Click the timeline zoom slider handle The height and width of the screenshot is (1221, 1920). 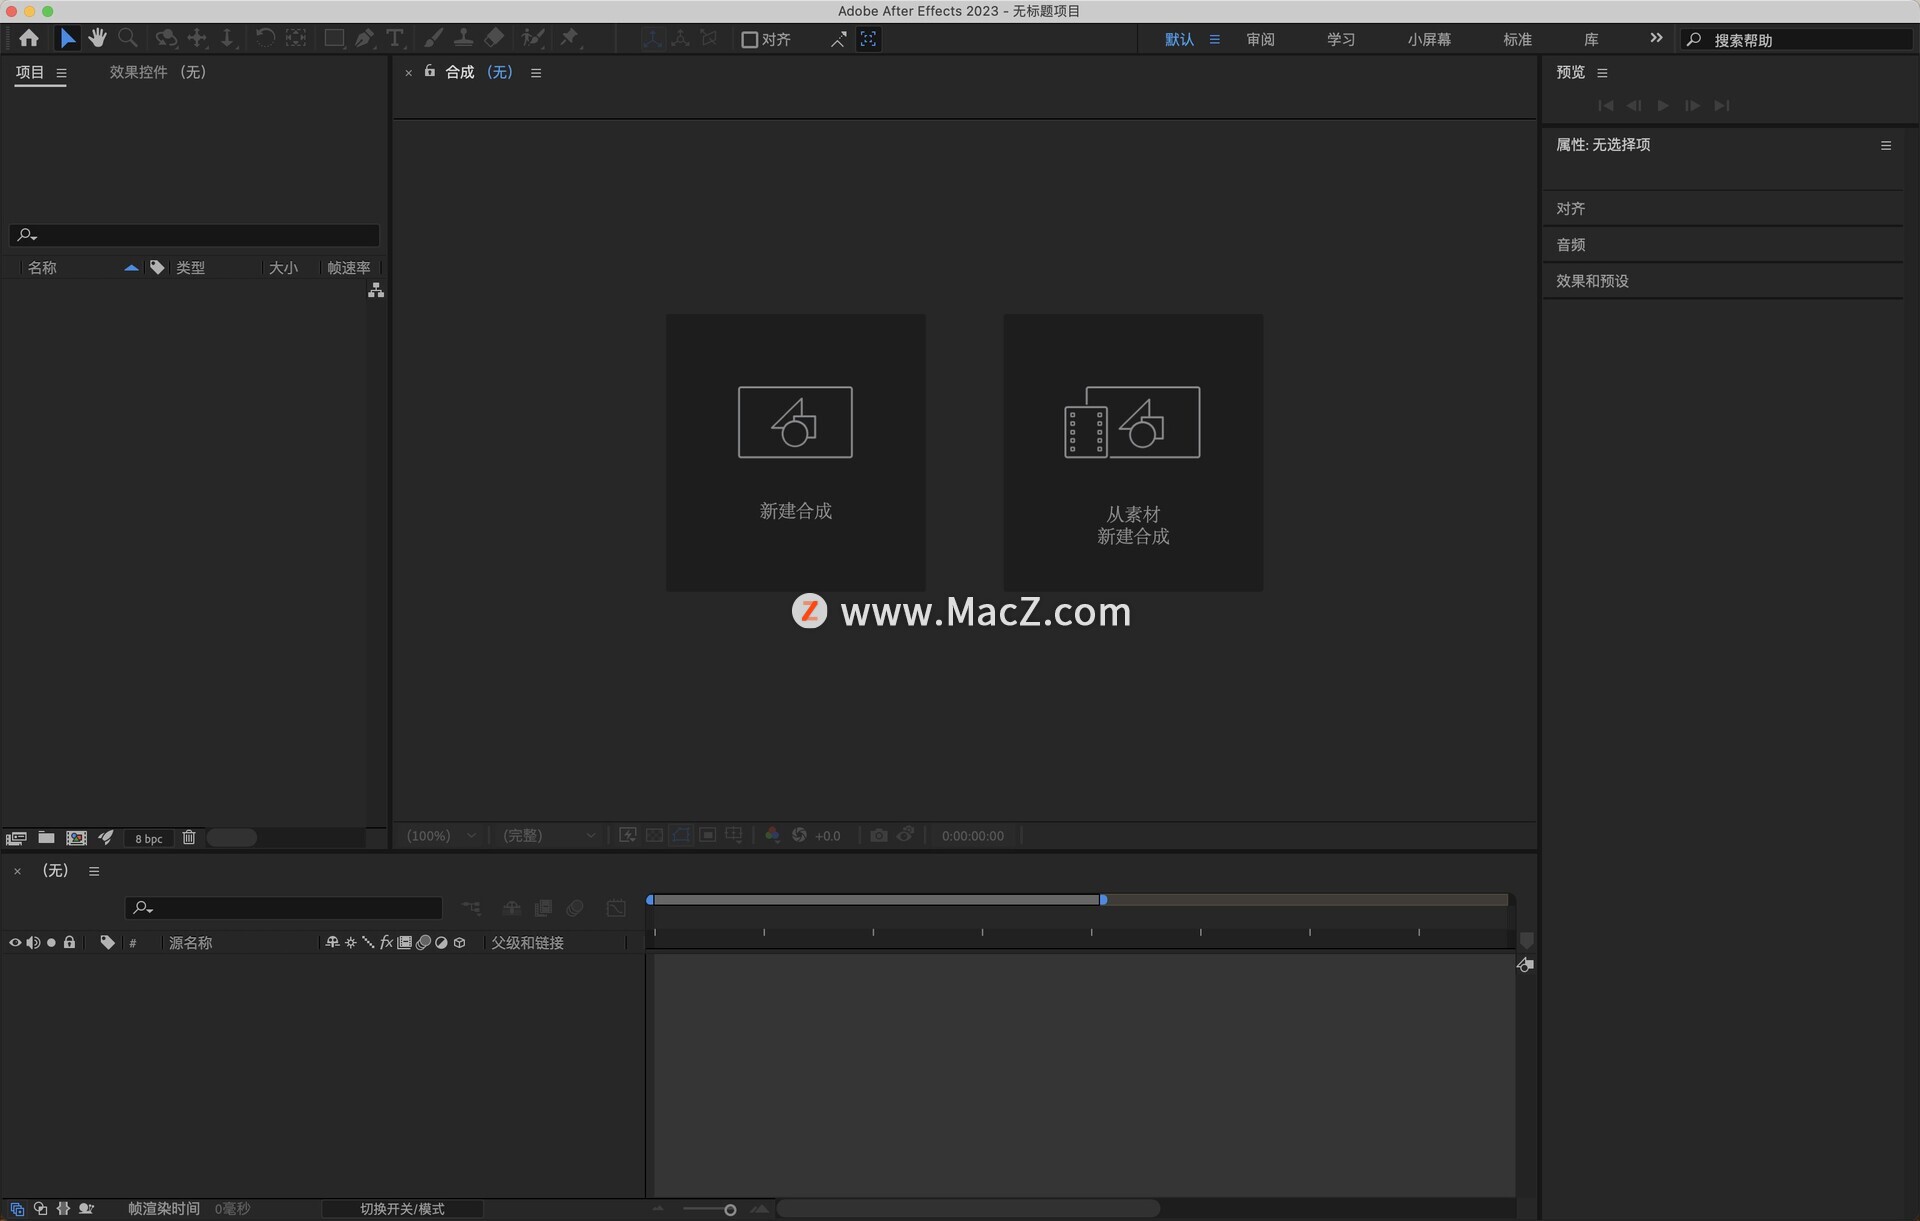coord(730,1210)
